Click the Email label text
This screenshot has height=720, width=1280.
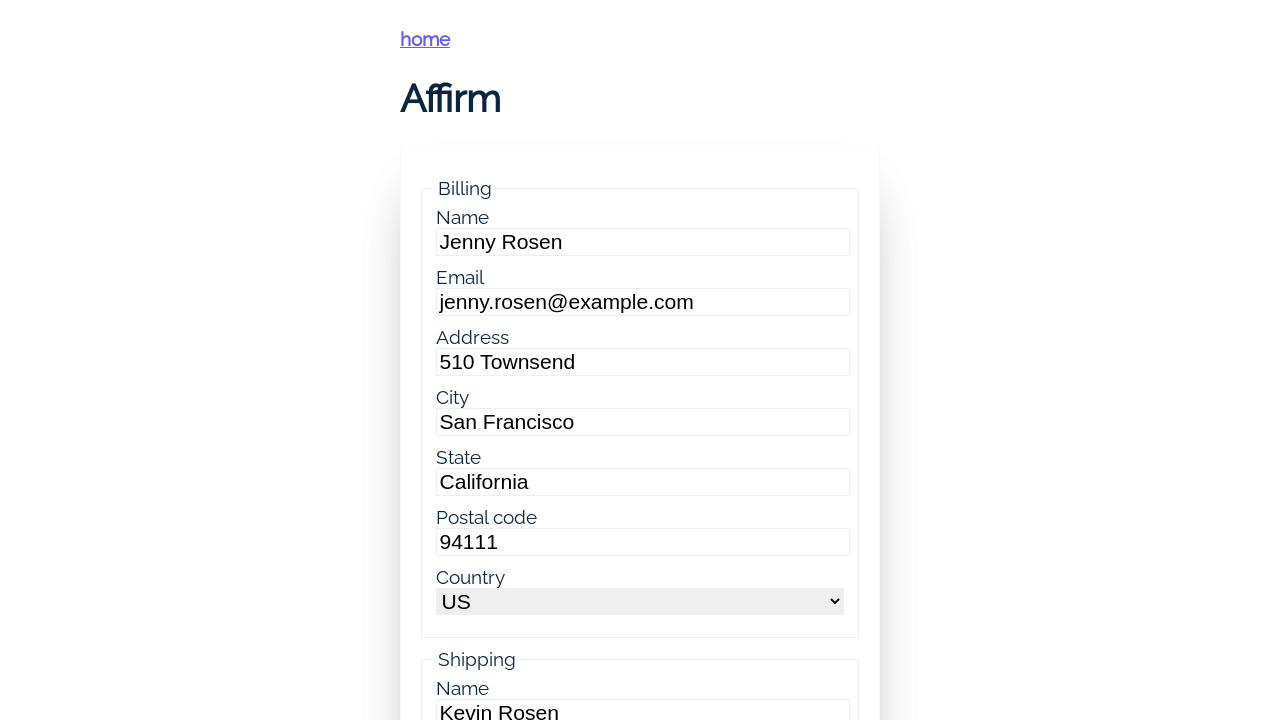[460, 277]
